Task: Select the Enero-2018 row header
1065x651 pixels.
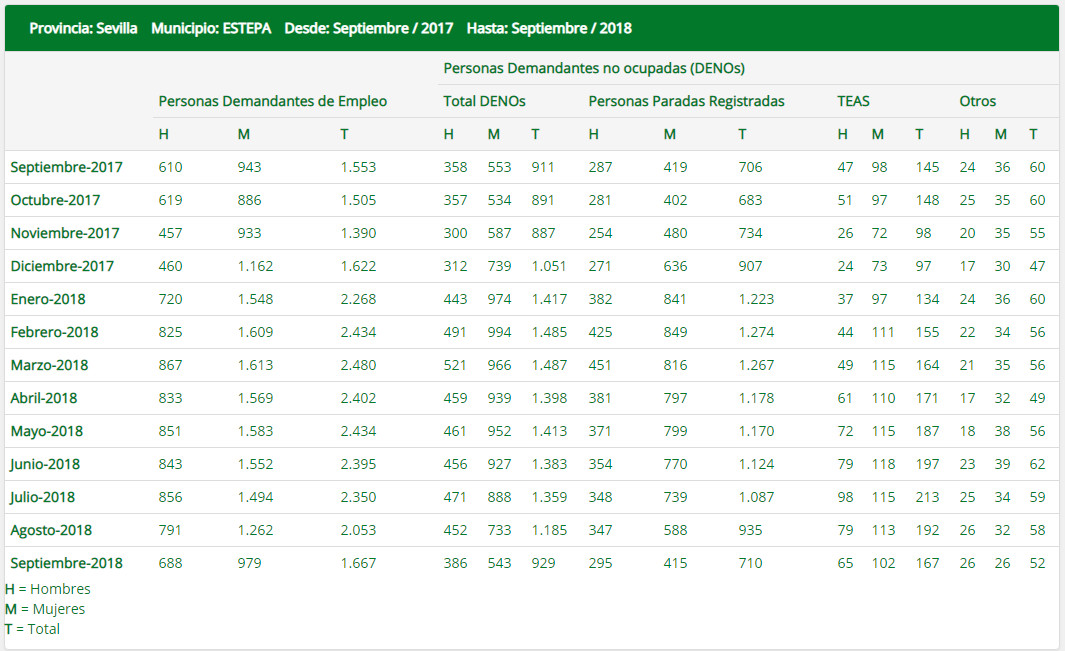Action: pos(48,299)
